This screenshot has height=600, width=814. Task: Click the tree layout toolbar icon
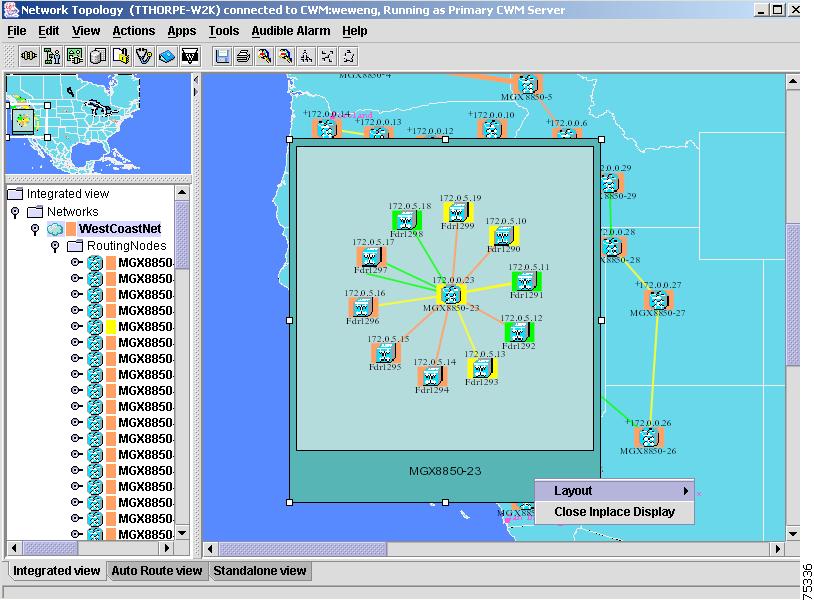coord(307,56)
